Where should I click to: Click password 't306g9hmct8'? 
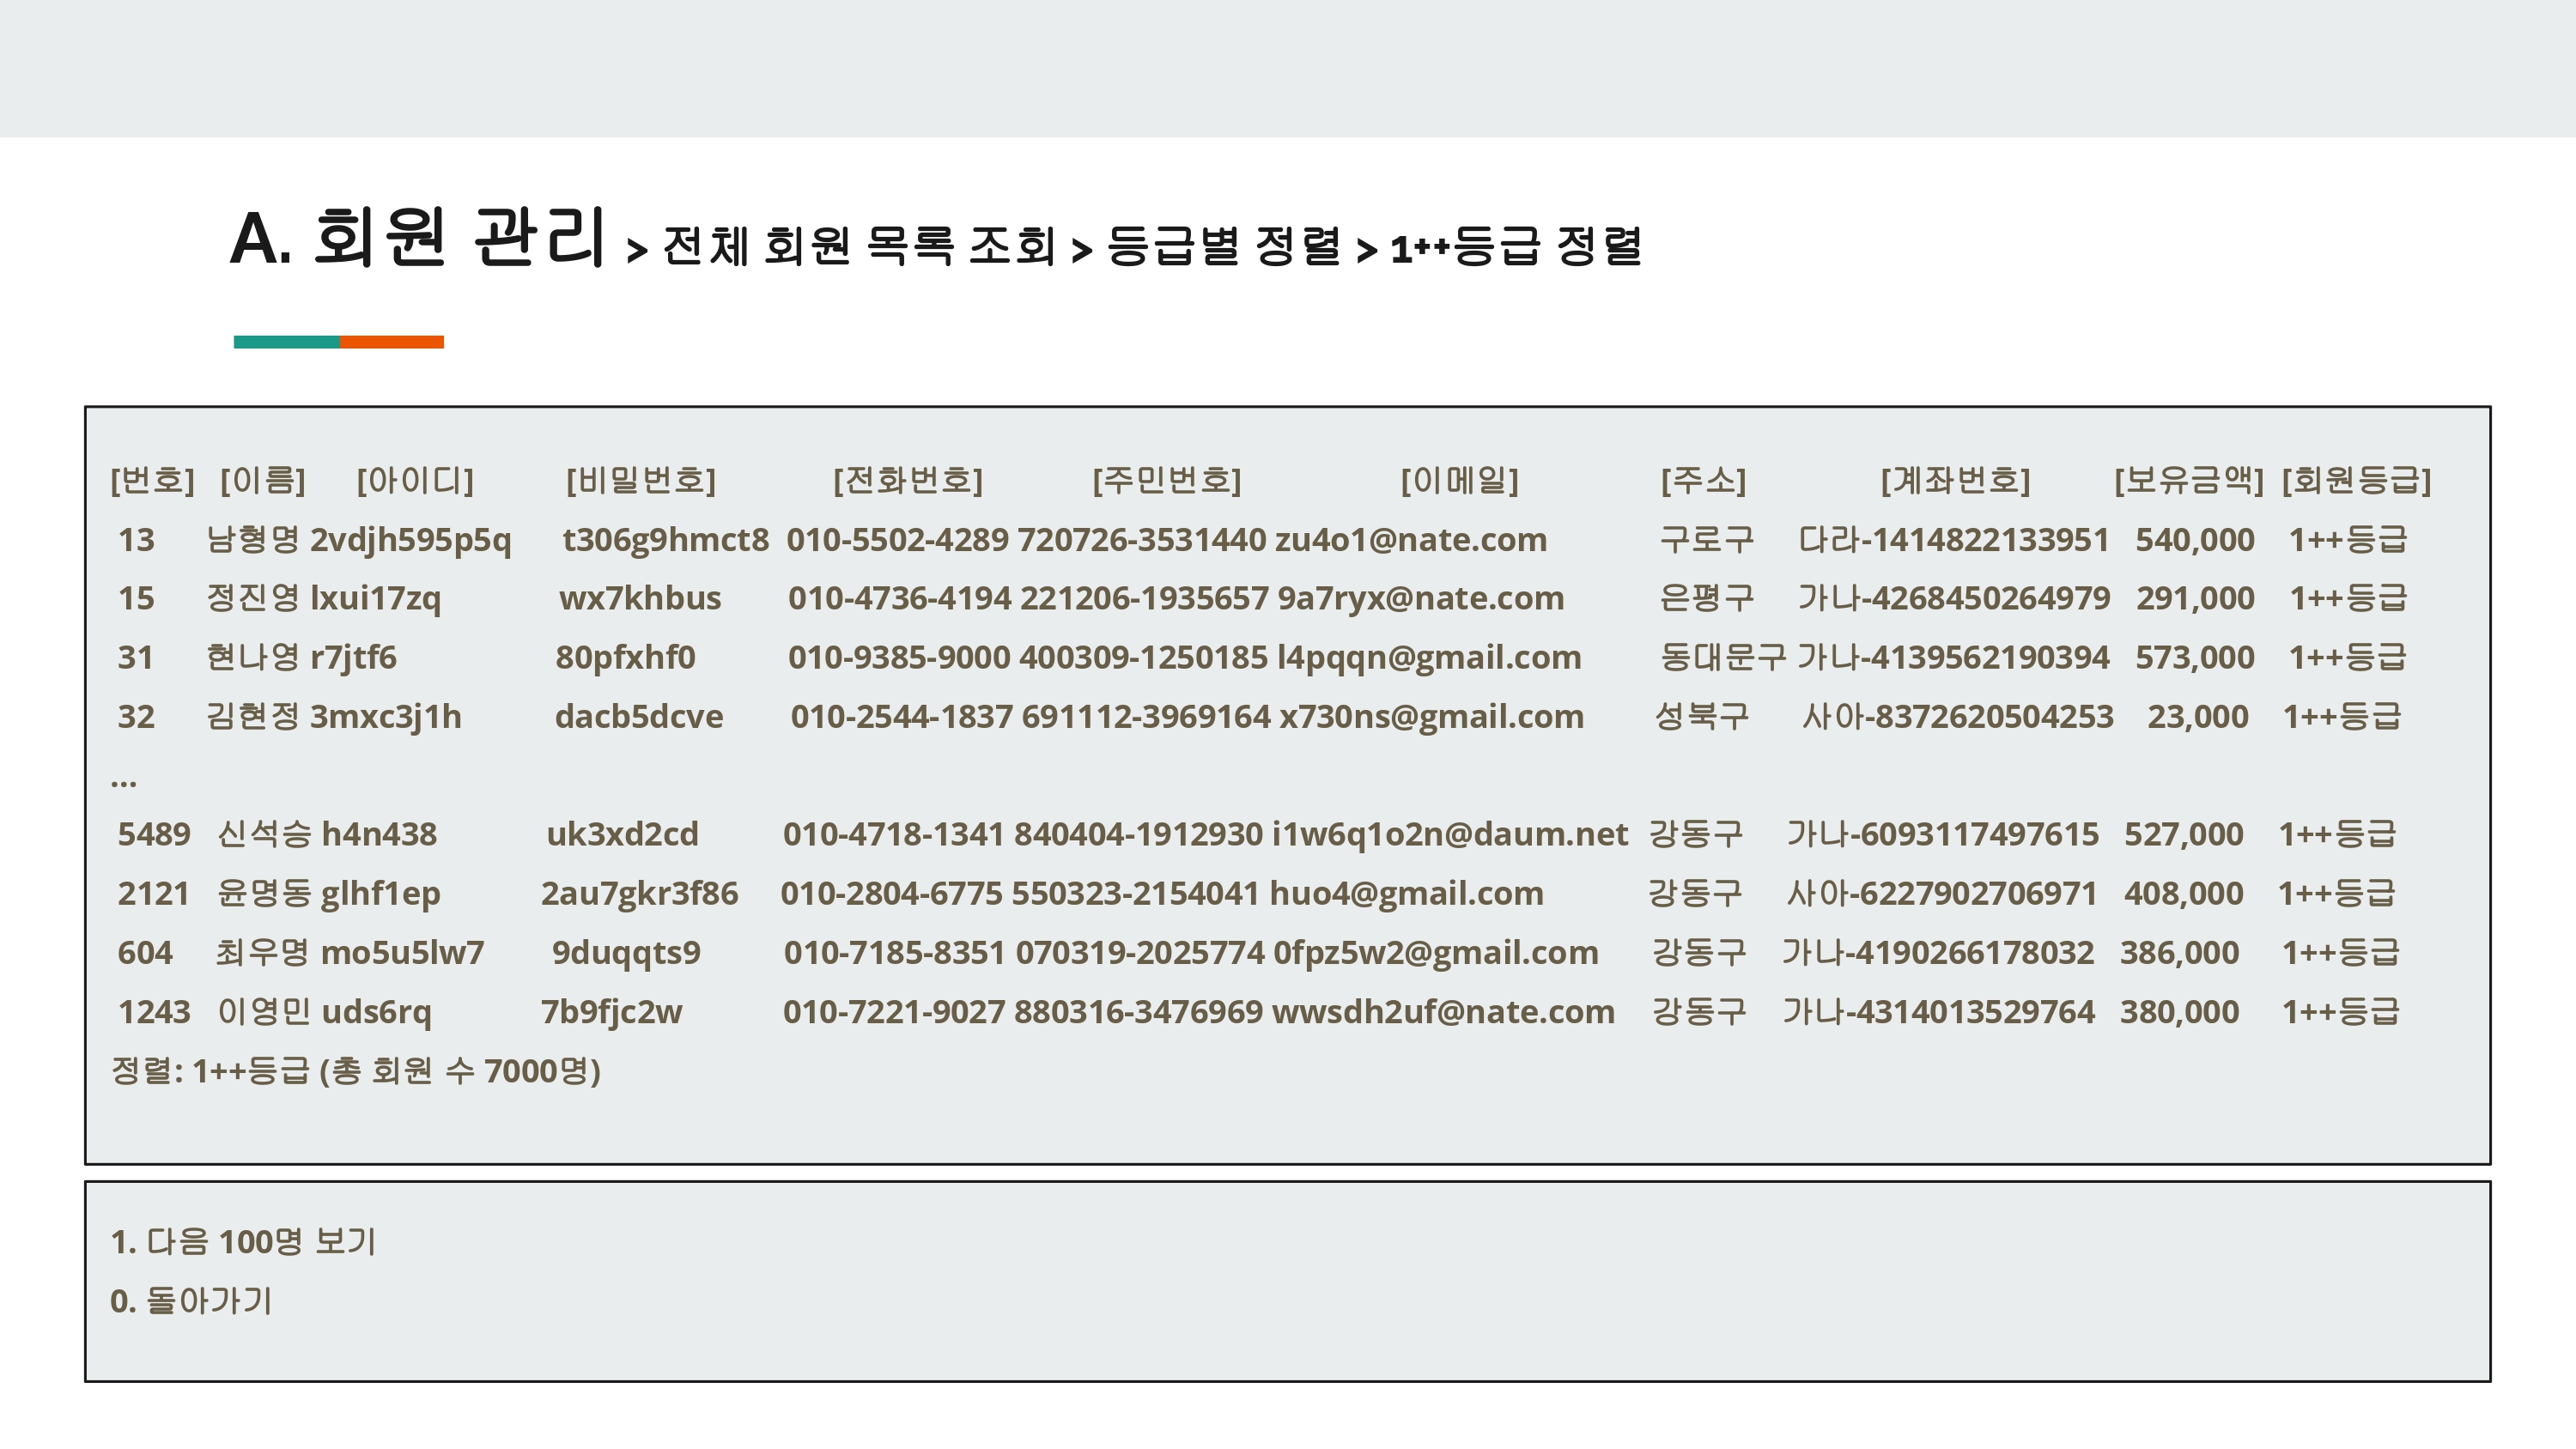[x=666, y=539]
